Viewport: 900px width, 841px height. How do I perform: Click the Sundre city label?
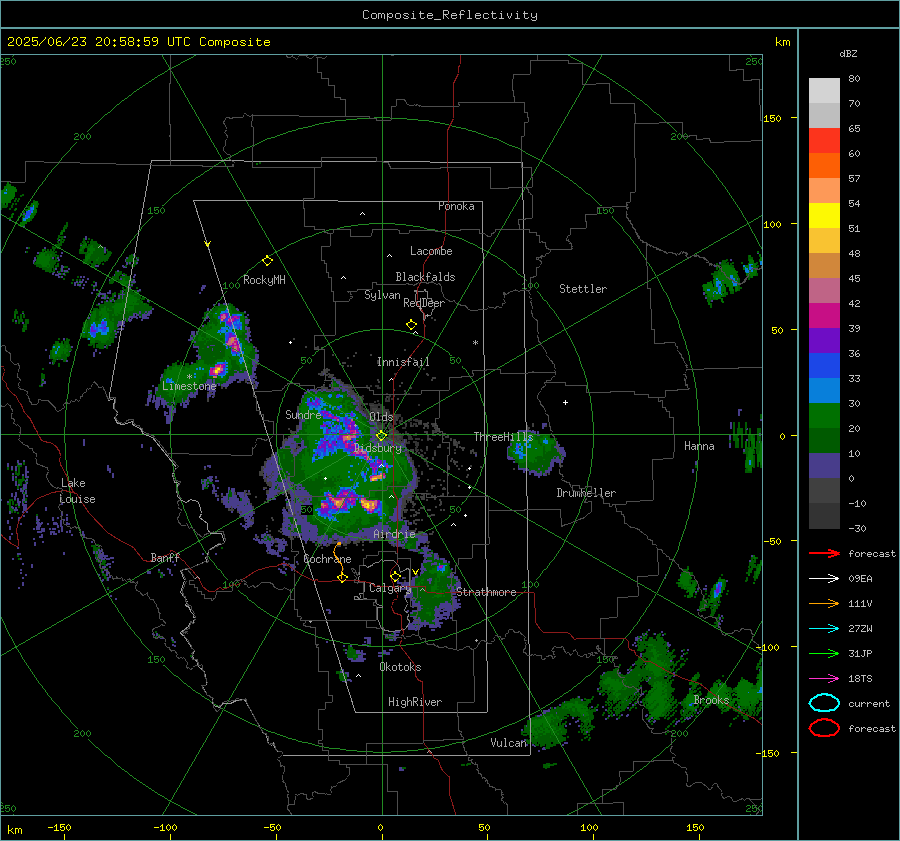pyautogui.click(x=303, y=414)
